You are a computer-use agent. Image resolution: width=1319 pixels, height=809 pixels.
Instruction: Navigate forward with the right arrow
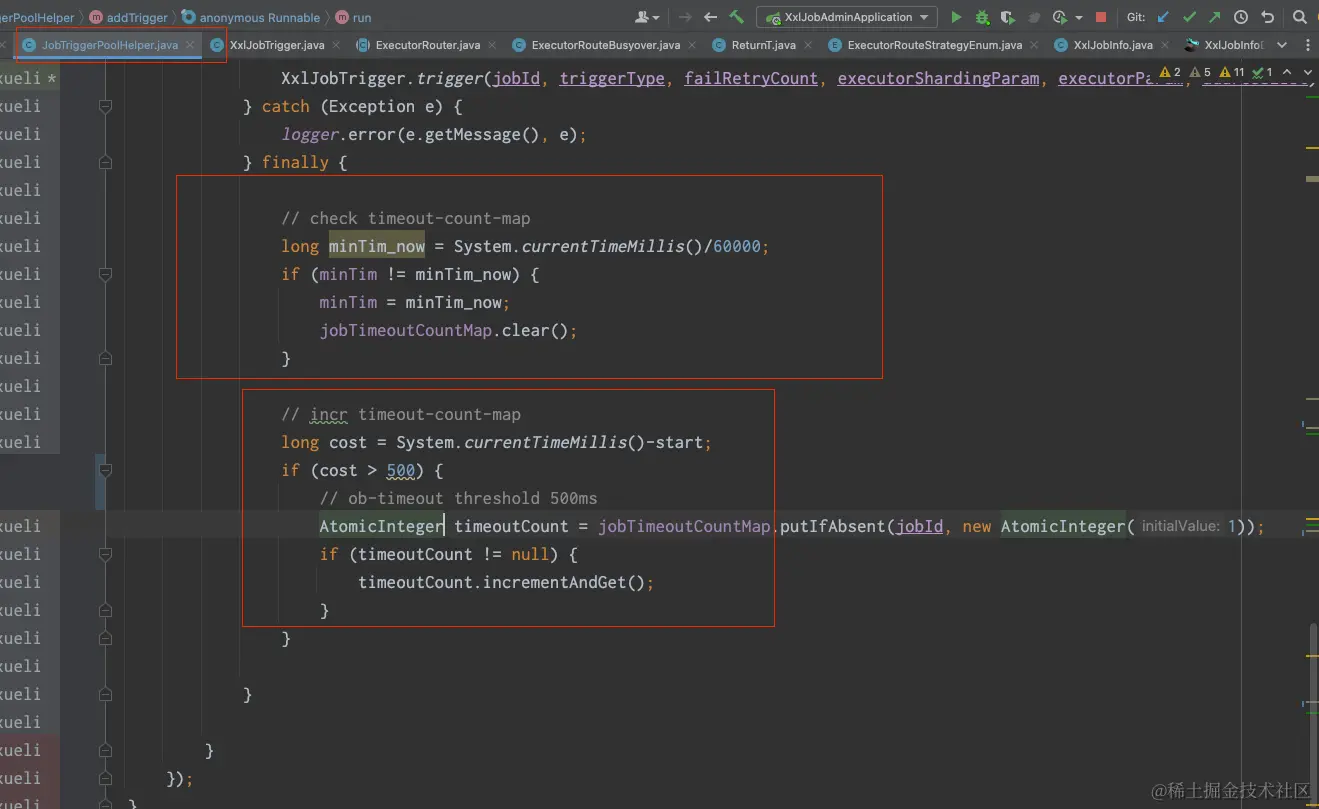coord(685,17)
